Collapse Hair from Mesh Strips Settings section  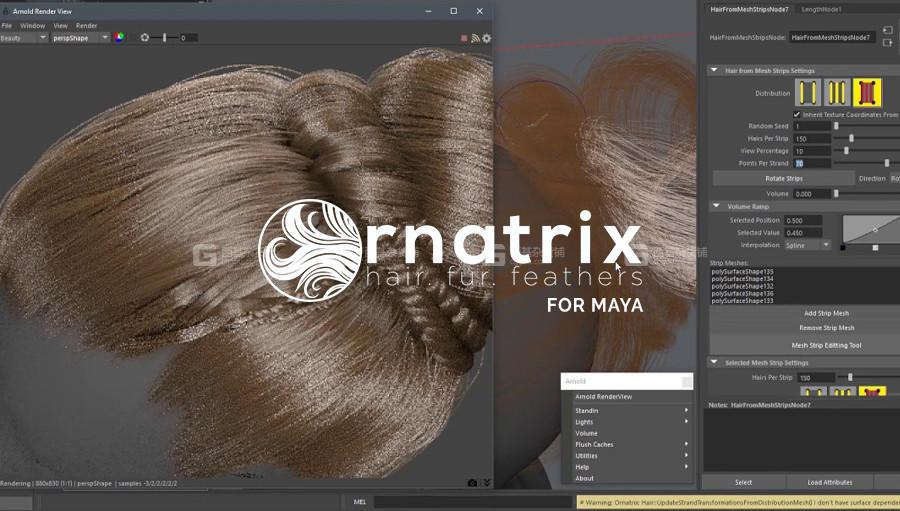click(x=714, y=70)
